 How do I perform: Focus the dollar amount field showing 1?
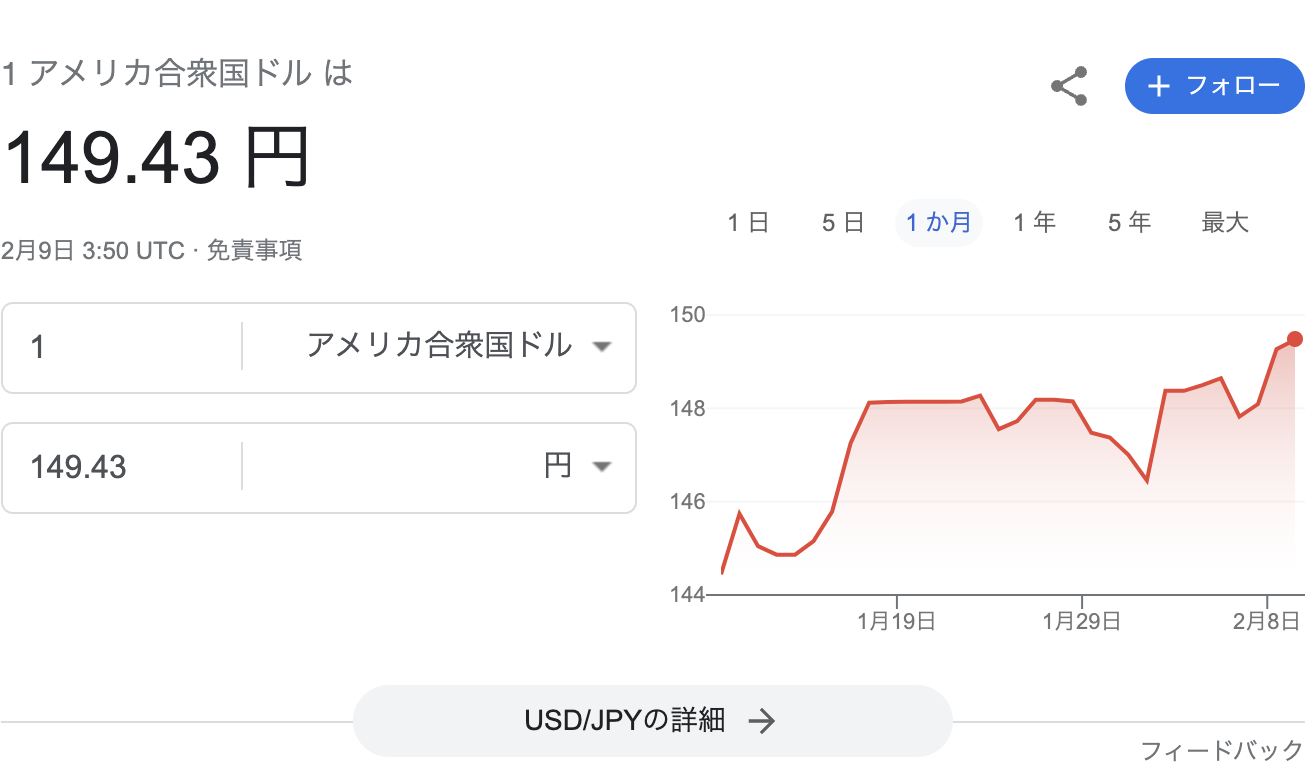[x=122, y=347]
